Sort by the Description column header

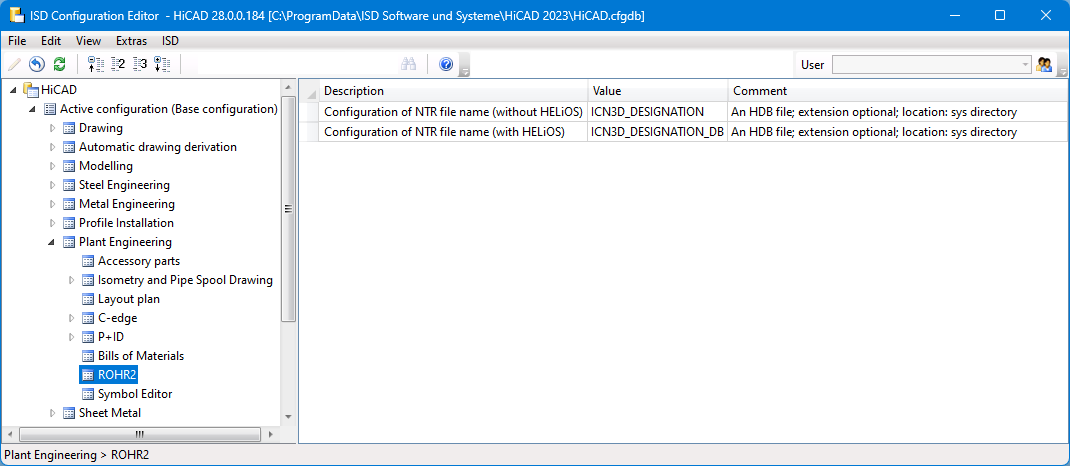click(453, 91)
